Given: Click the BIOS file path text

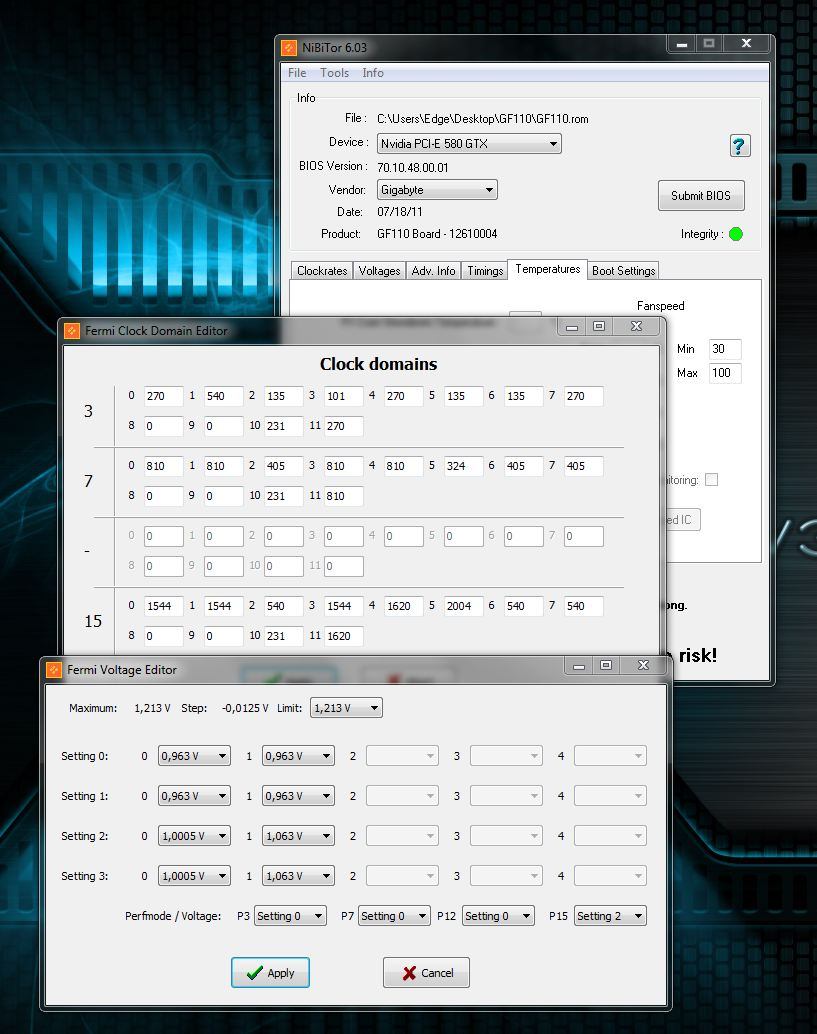Looking at the screenshot, I should click(x=483, y=119).
